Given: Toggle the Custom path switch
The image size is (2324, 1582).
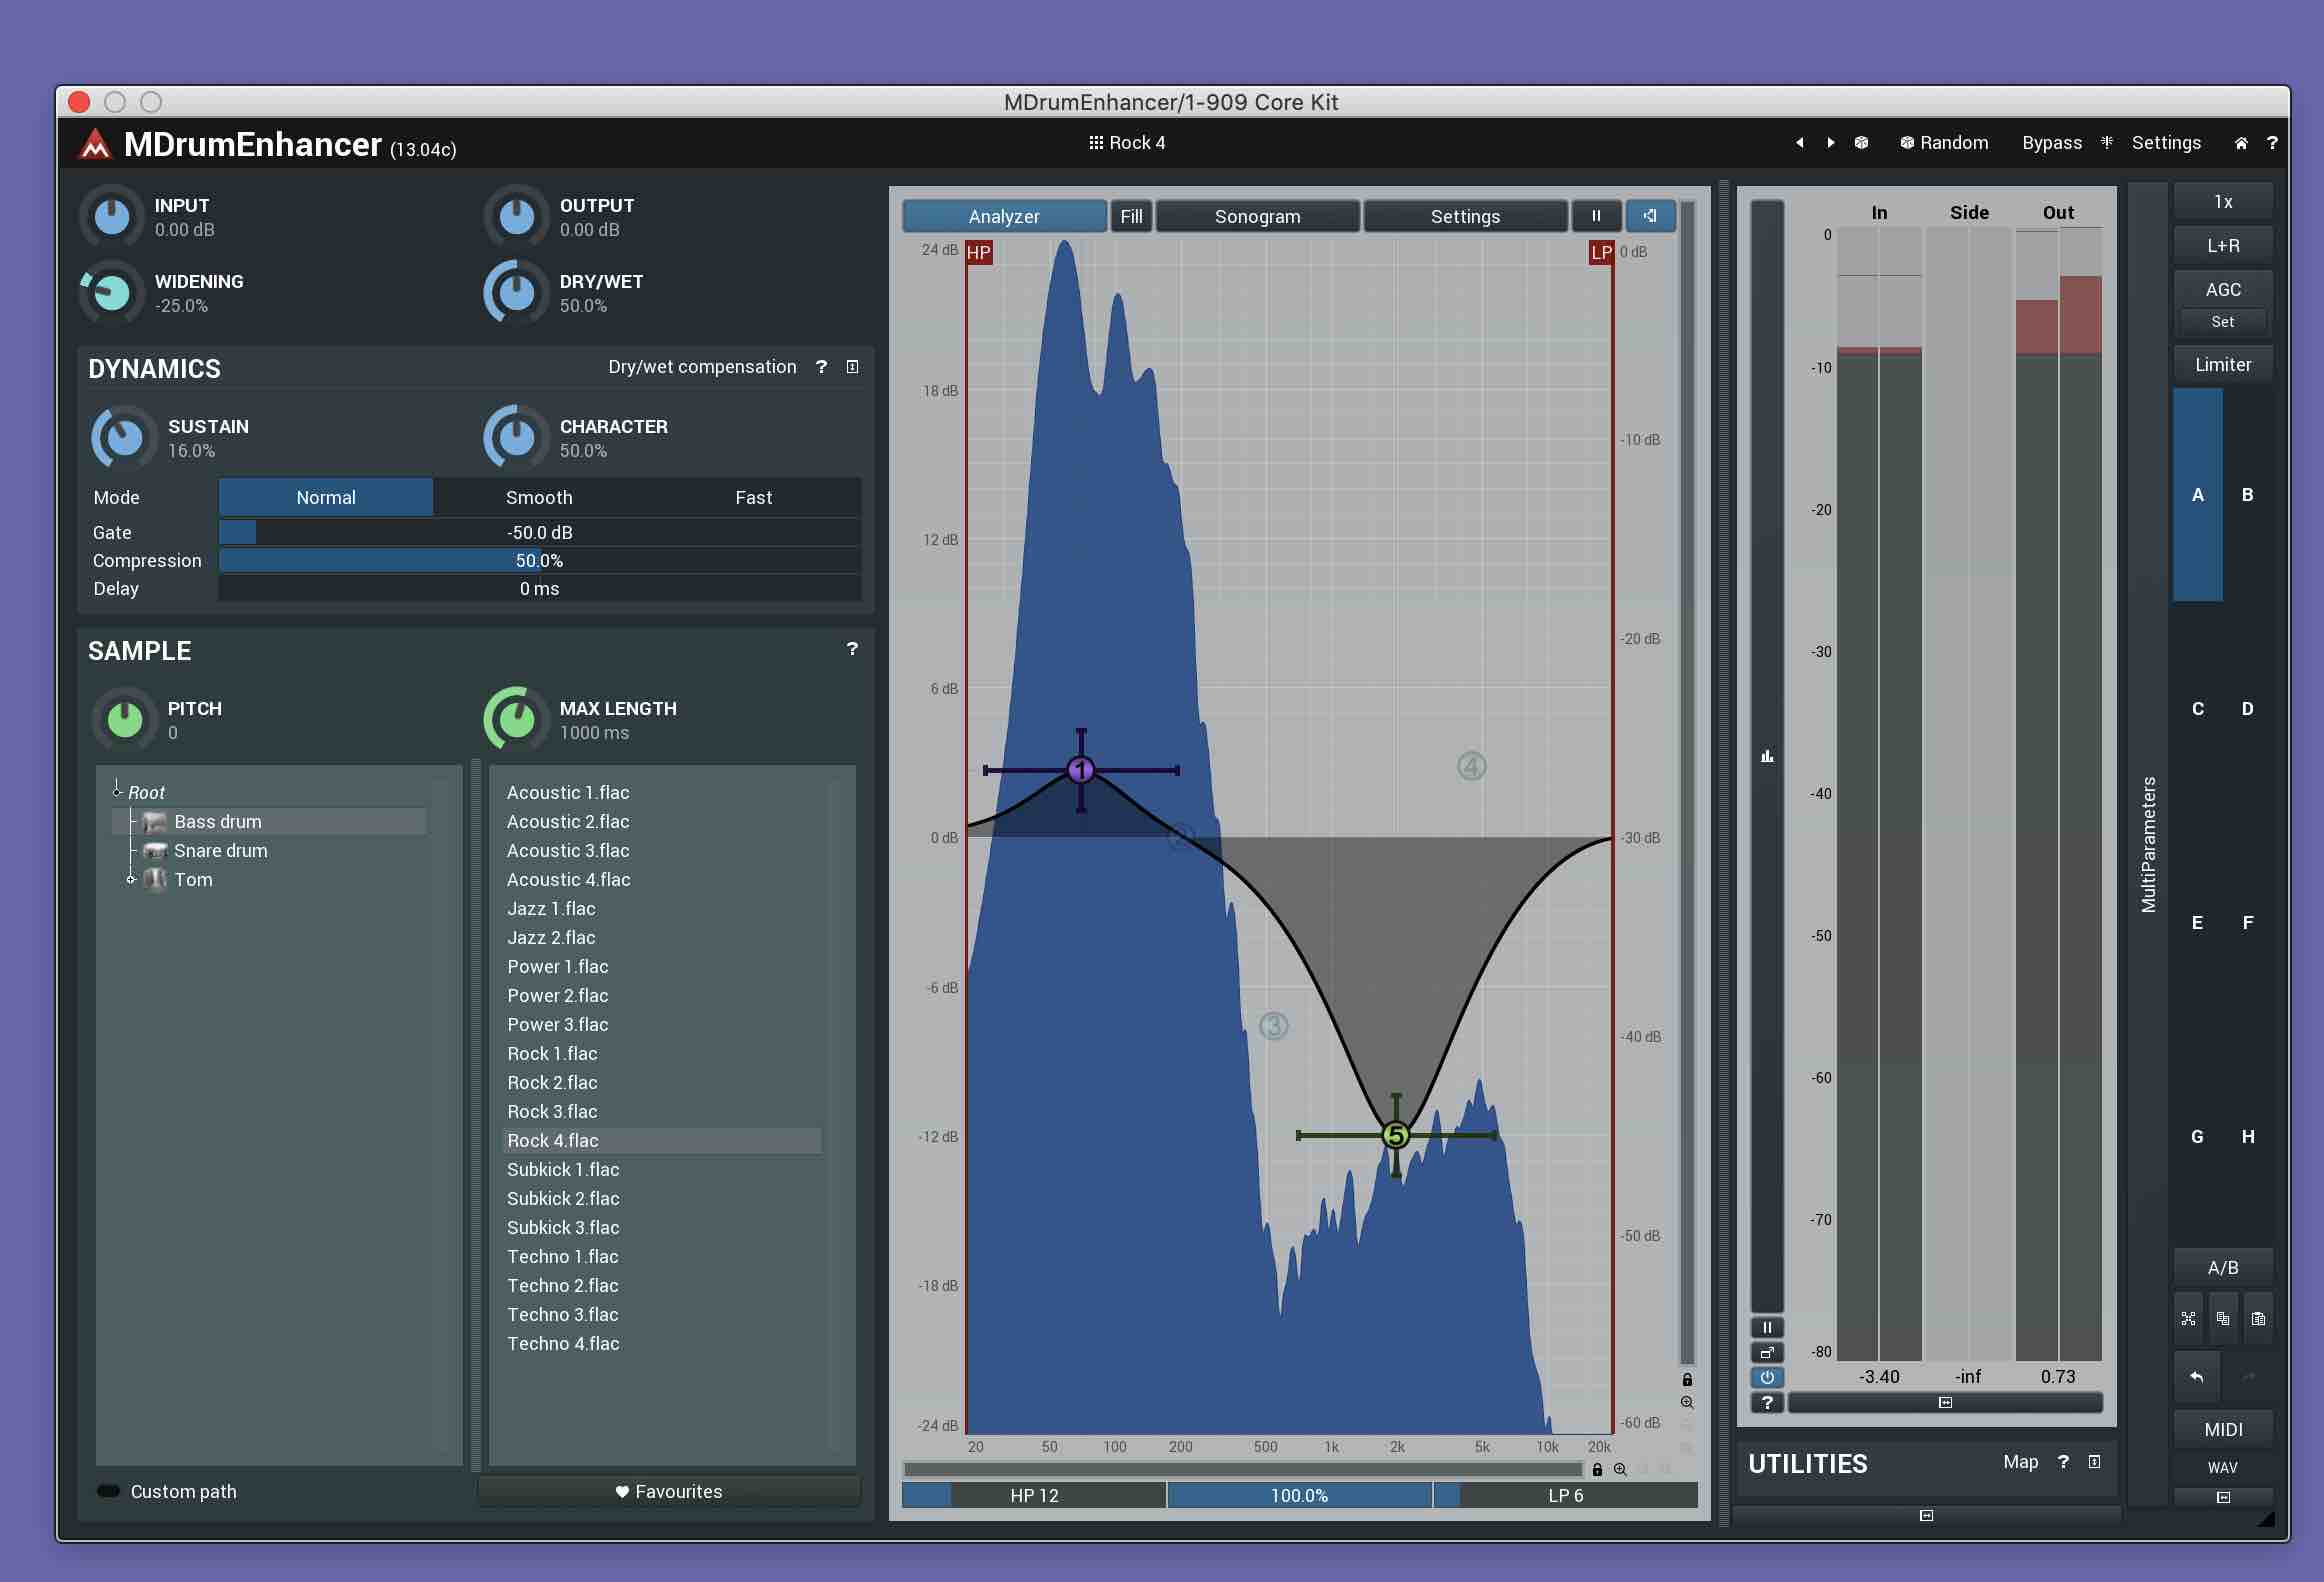Looking at the screenshot, I should point(108,1491).
